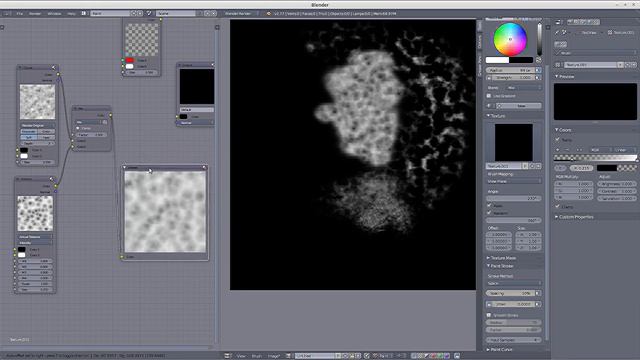The width and height of the screenshot is (640, 360).
Task: Open the Scene selector field
Action: pyautogui.click(x=176, y=13)
